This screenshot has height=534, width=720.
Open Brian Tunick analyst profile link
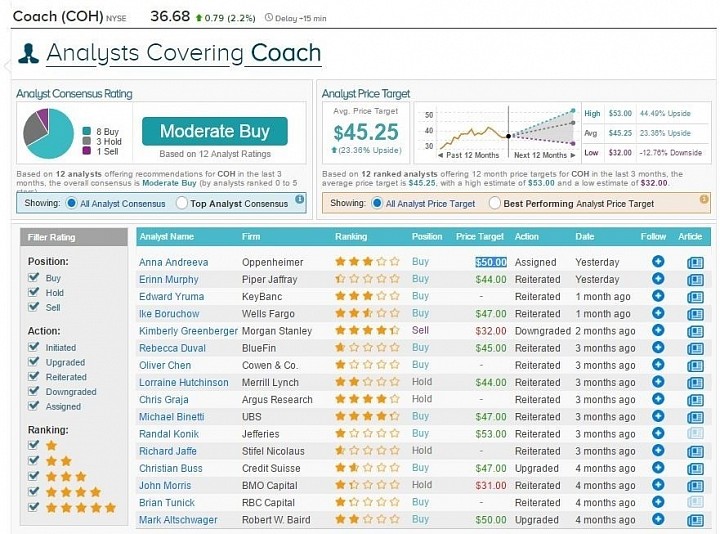coord(167,503)
